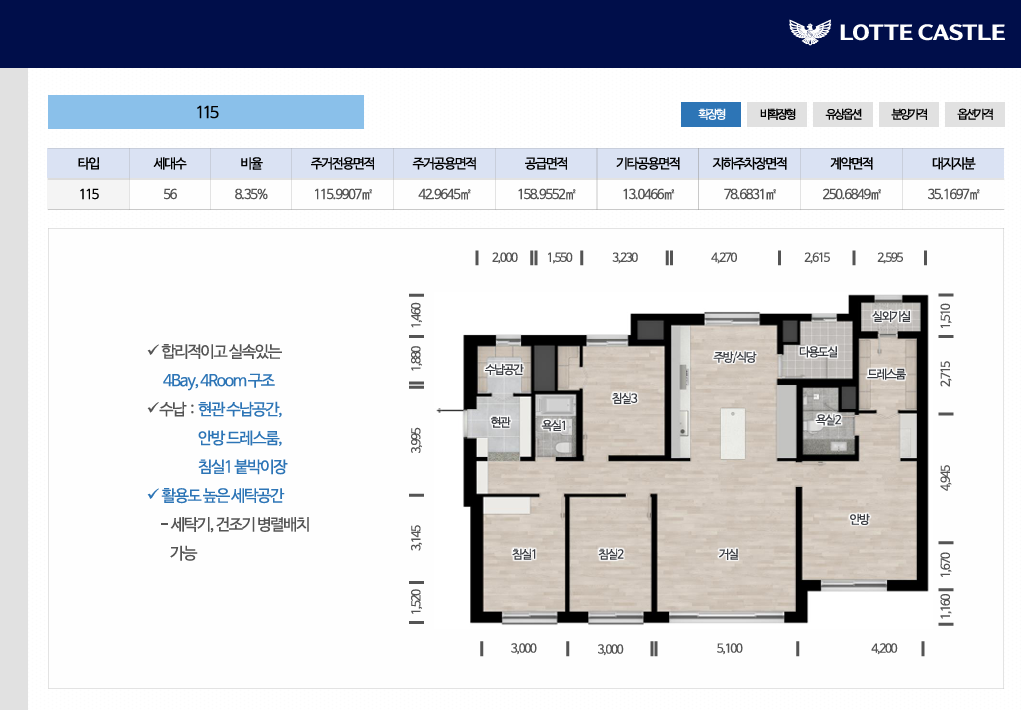This screenshot has height=710, width=1021.
Task: Click the 드레스룸 label on floor plan
Action: pyautogui.click(x=886, y=374)
